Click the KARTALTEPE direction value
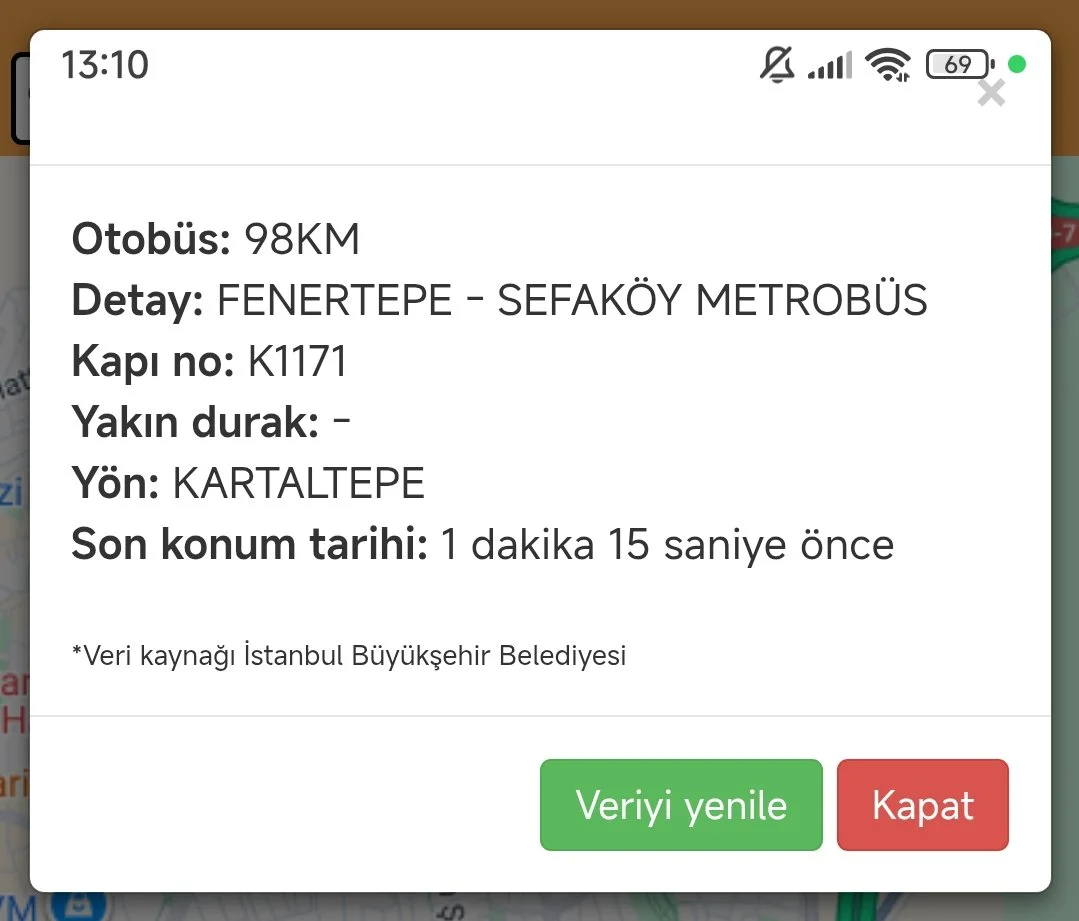The image size is (1079, 921). pos(299,484)
